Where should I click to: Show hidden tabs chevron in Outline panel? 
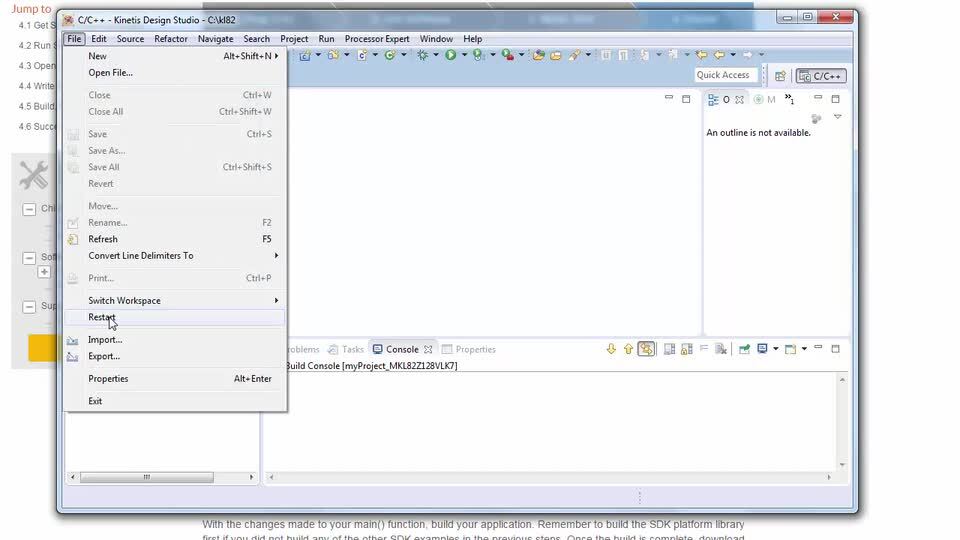pos(790,99)
